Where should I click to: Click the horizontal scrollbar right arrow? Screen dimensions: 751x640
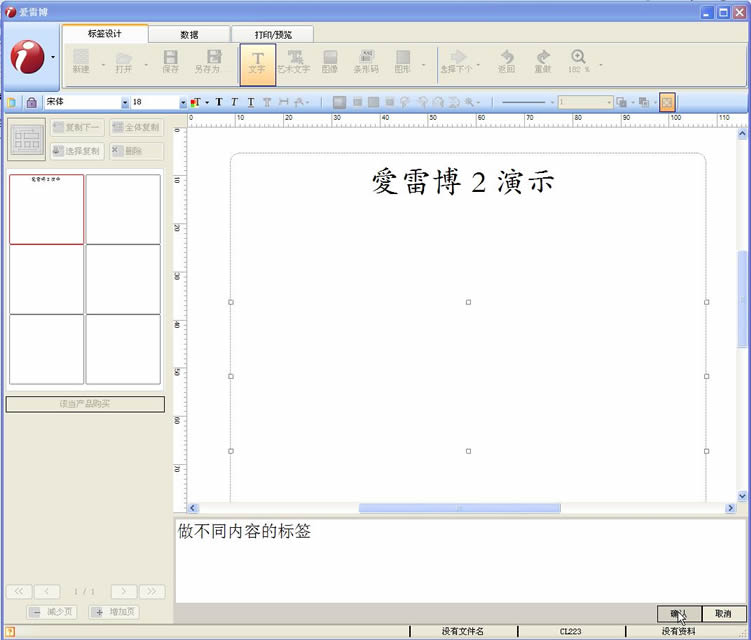point(730,508)
